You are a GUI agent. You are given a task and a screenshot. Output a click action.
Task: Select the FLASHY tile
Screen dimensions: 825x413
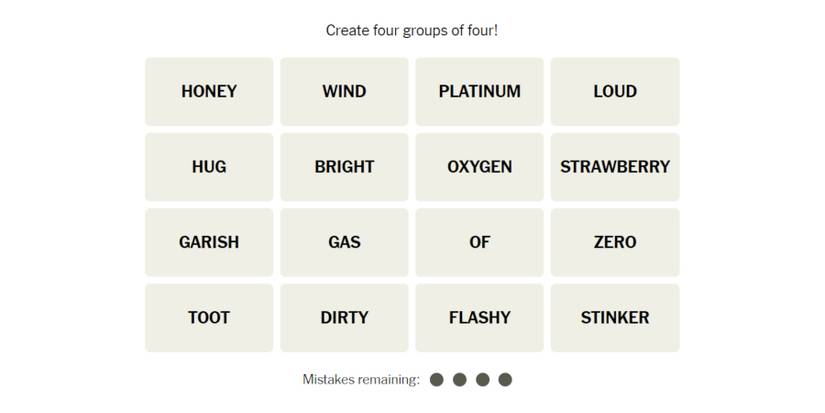tap(479, 318)
